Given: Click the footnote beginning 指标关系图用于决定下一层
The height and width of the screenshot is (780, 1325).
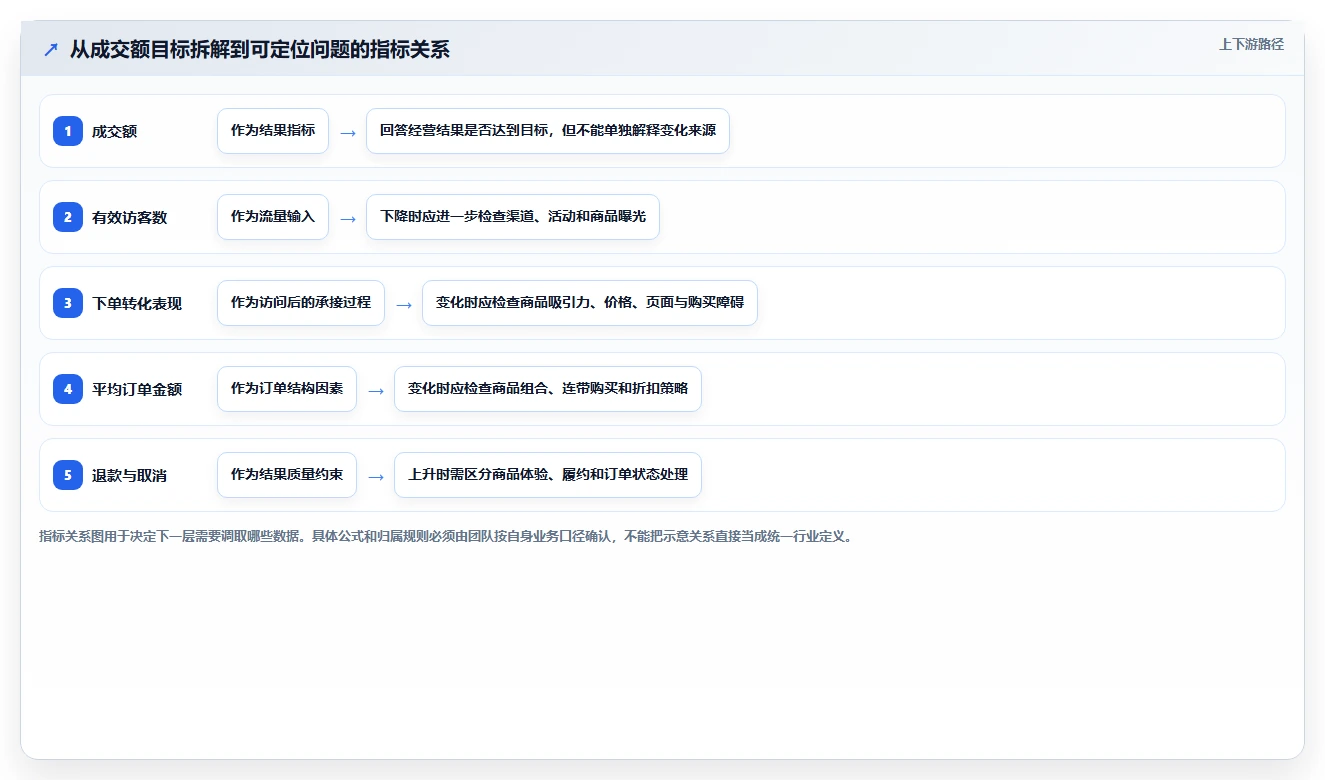Looking at the screenshot, I should click(x=445, y=536).
